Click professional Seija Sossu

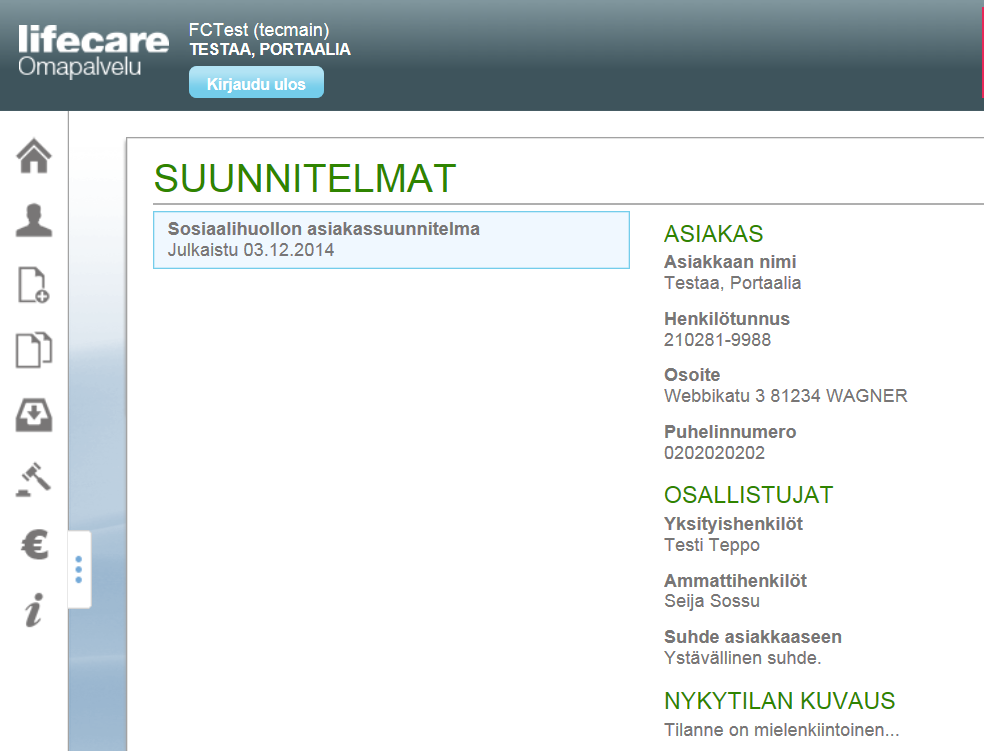(x=712, y=601)
